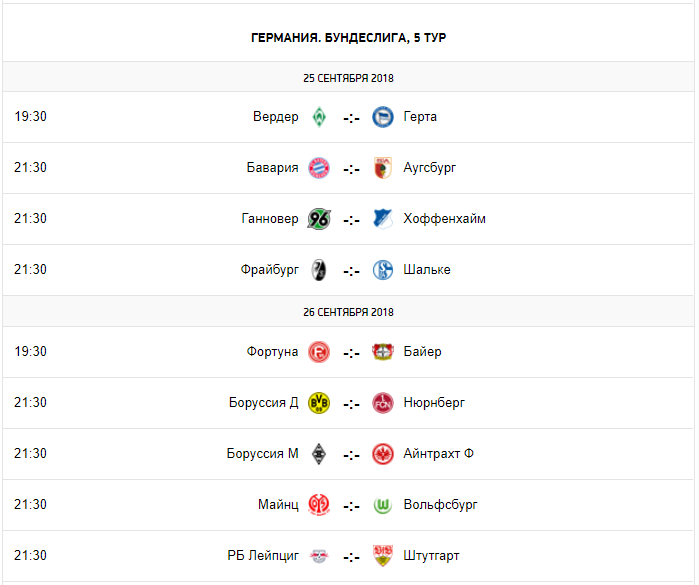Image resolution: width=699 pixels, height=585 pixels.
Task: Click the Stuttgart club logo
Action: coord(382,555)
